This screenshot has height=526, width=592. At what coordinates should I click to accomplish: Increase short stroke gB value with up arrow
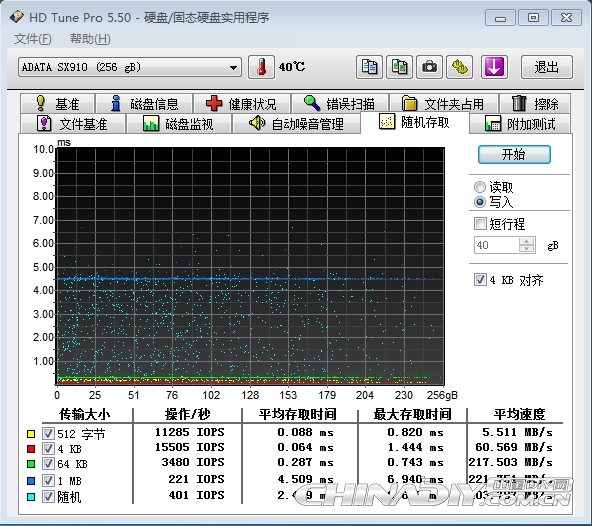click(x=526, y=241)
